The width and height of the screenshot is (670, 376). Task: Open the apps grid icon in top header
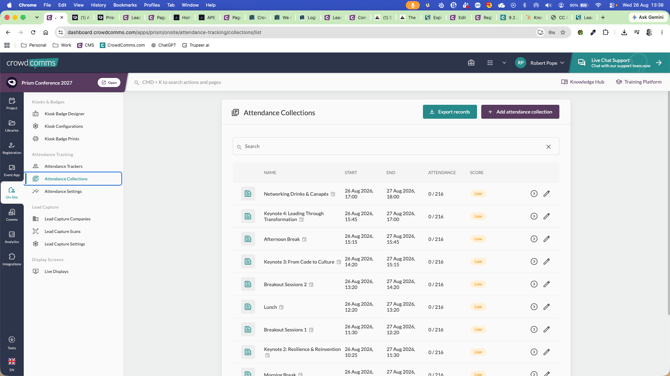coord(490,63)
